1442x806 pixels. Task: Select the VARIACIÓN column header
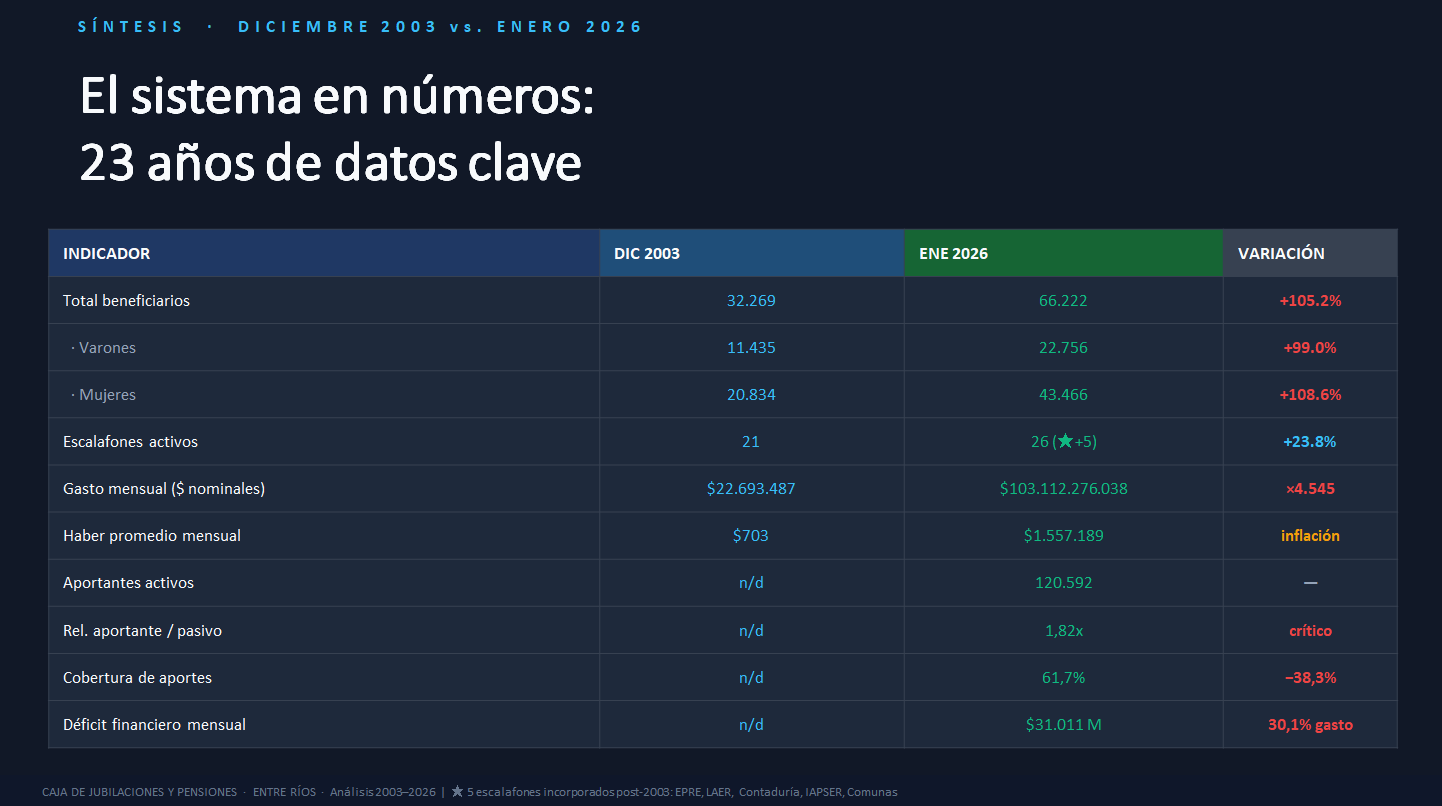[1281, 254]
